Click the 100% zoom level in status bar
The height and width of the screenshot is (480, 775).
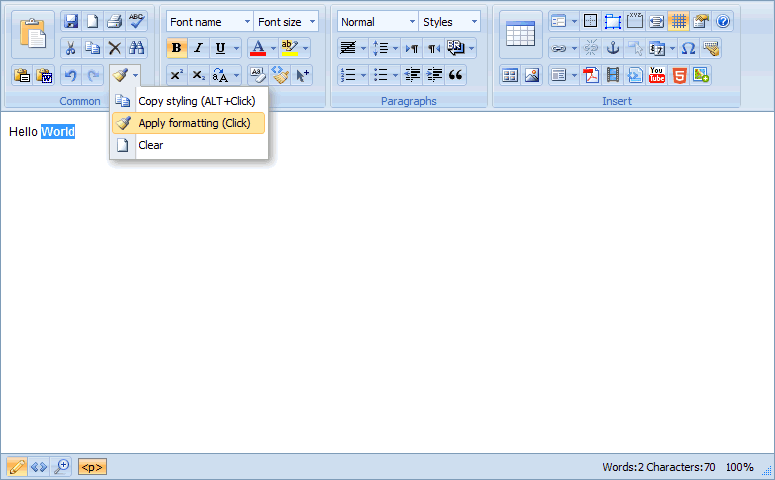click(739, 467)
